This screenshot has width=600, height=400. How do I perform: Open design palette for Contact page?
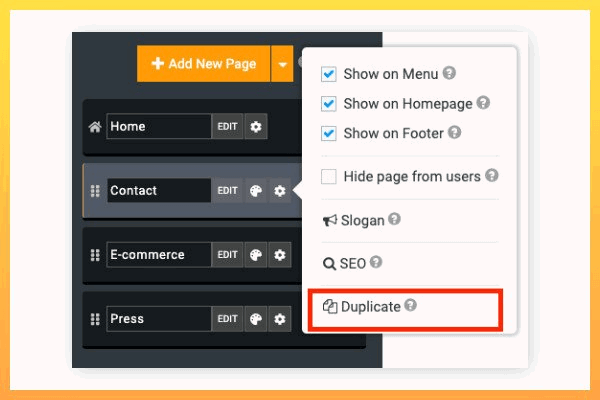tap(256, 190)
